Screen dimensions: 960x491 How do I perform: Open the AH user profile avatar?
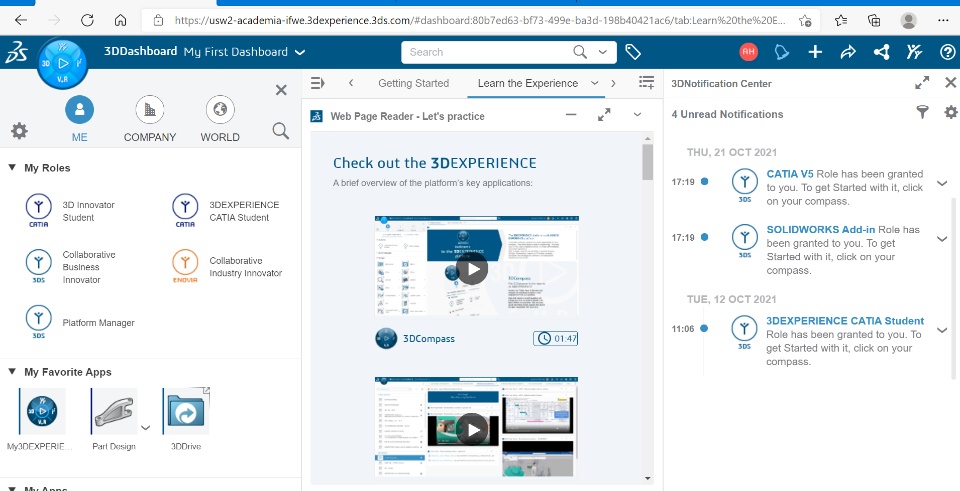pyautogui.click(x=748, y=52)
